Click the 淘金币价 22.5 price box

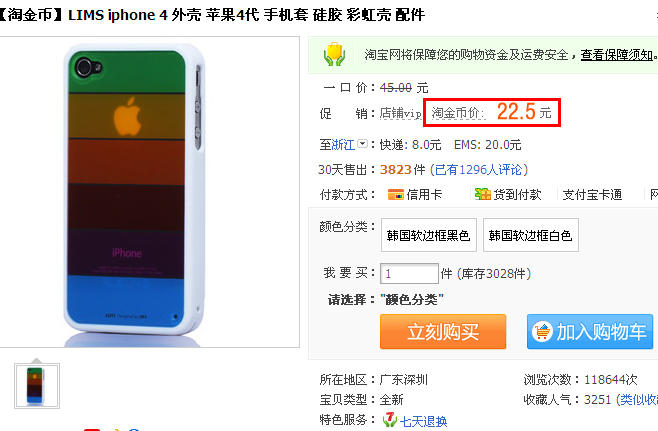click(x=492, y=112)
